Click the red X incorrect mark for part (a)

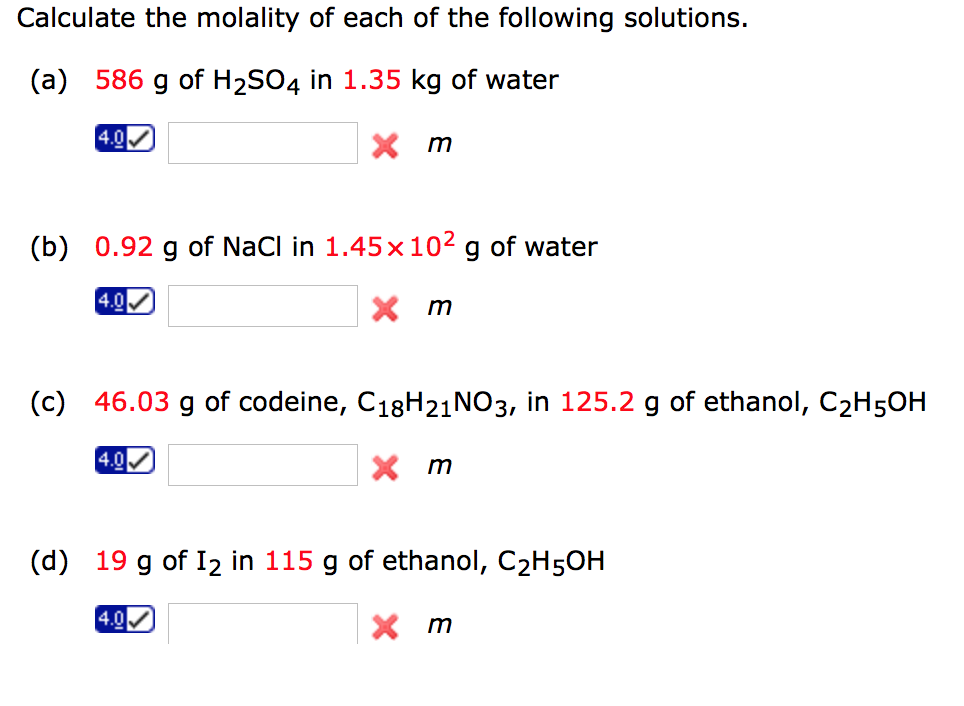tap(384, 143)
